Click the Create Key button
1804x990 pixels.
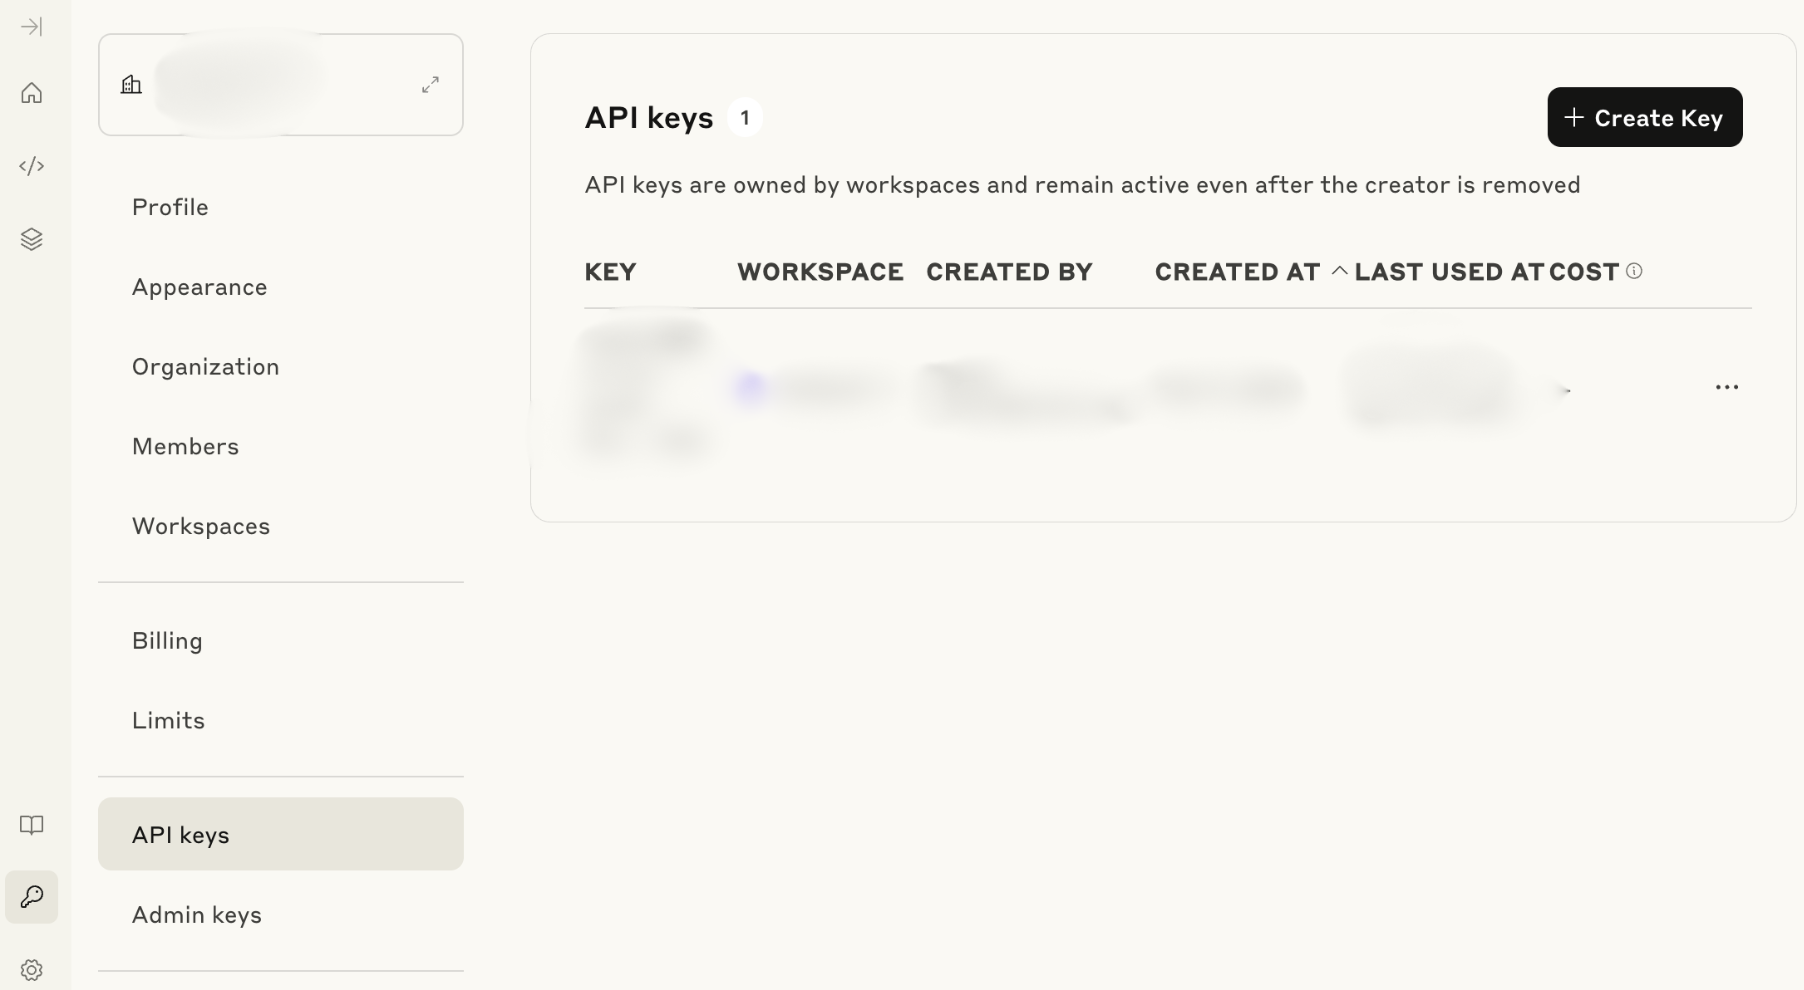[x=1644, y=117]
